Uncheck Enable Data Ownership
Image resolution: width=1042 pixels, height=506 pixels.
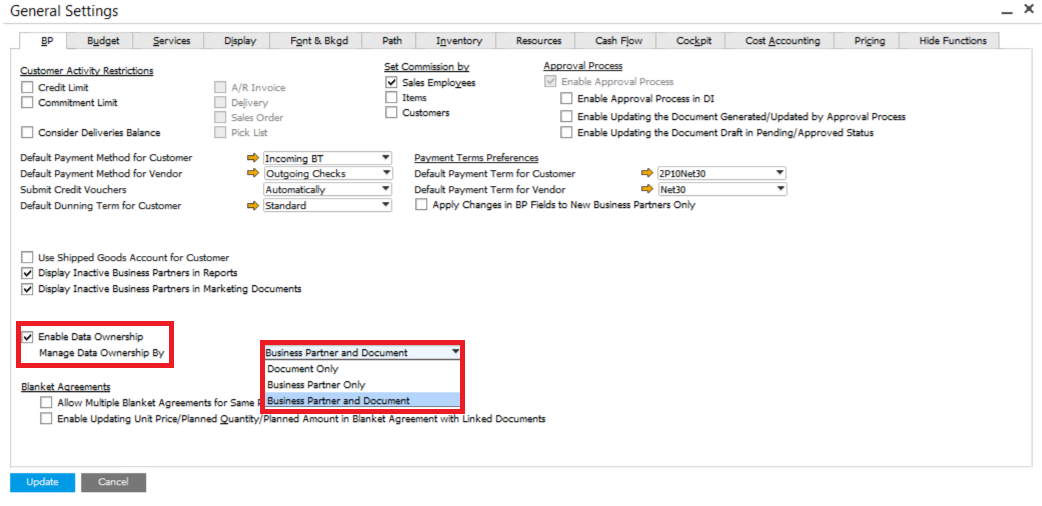[x=28, y=337]
